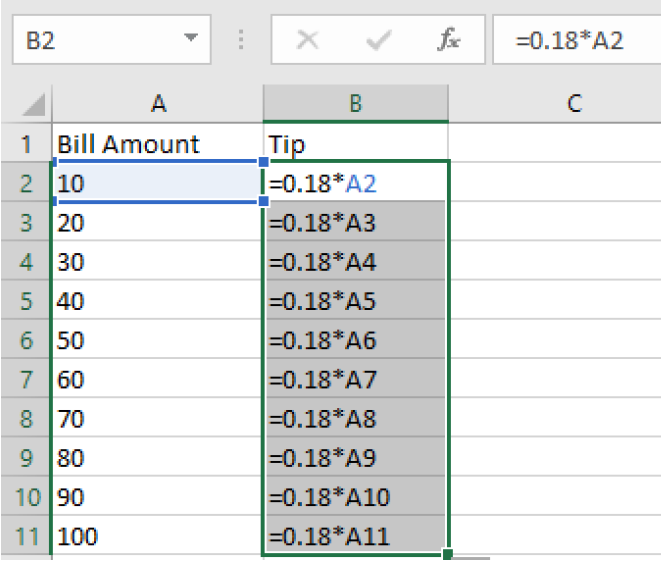661x563 pixels.
Task: Open Insert Function via fx icon
Action: tap(450, 39)
